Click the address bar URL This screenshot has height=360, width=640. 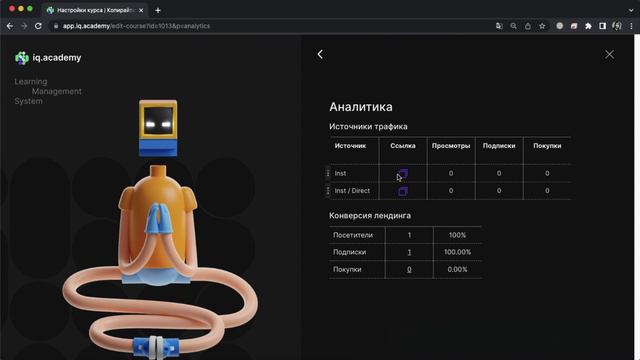click(136, 26)
